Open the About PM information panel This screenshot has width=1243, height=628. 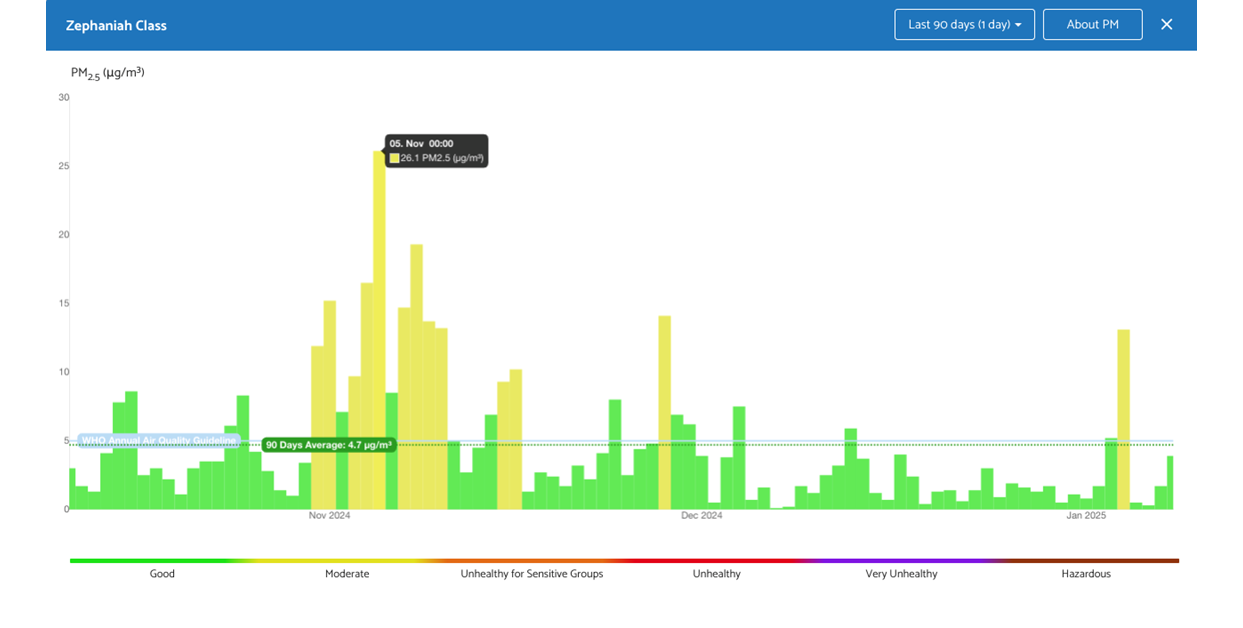[x=1092, y=24]
